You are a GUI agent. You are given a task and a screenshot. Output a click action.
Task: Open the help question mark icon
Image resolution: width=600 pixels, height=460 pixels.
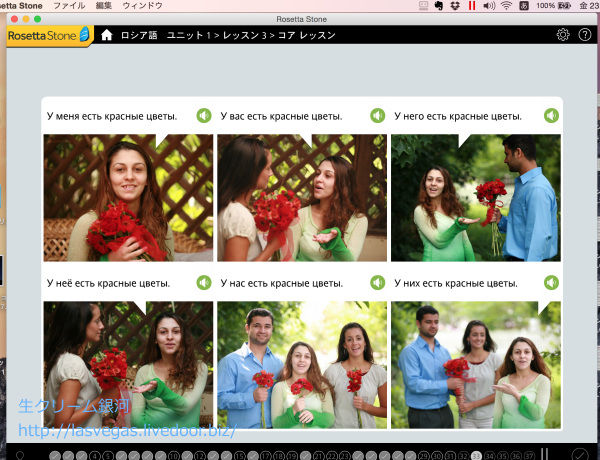click(x=585, y=35)
